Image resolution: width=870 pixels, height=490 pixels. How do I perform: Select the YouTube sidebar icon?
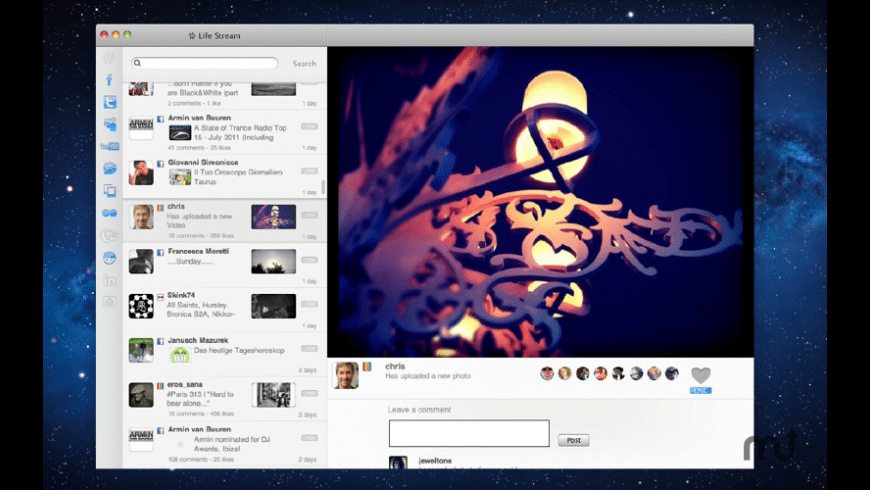click(x=110, y=147)
